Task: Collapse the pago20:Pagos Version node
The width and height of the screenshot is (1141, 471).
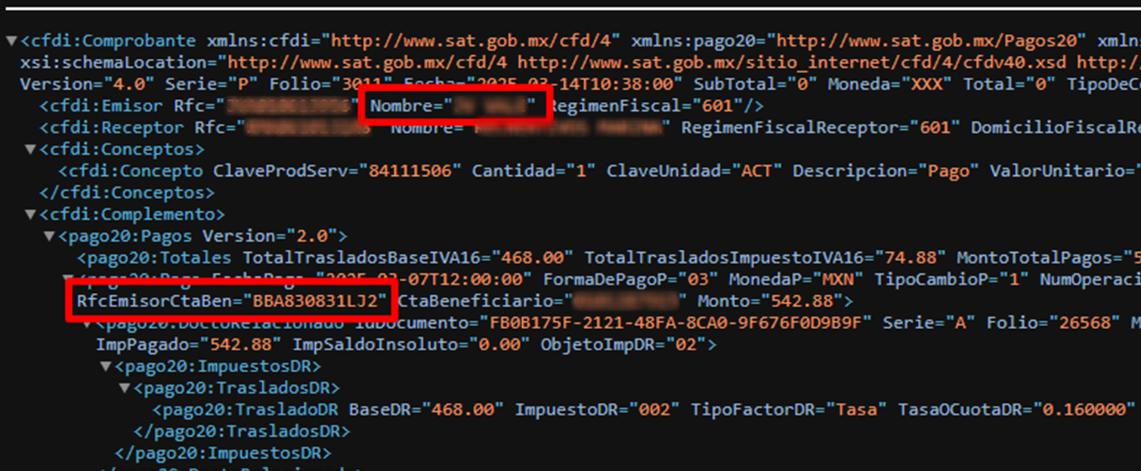Action: [x=49, y=237]
